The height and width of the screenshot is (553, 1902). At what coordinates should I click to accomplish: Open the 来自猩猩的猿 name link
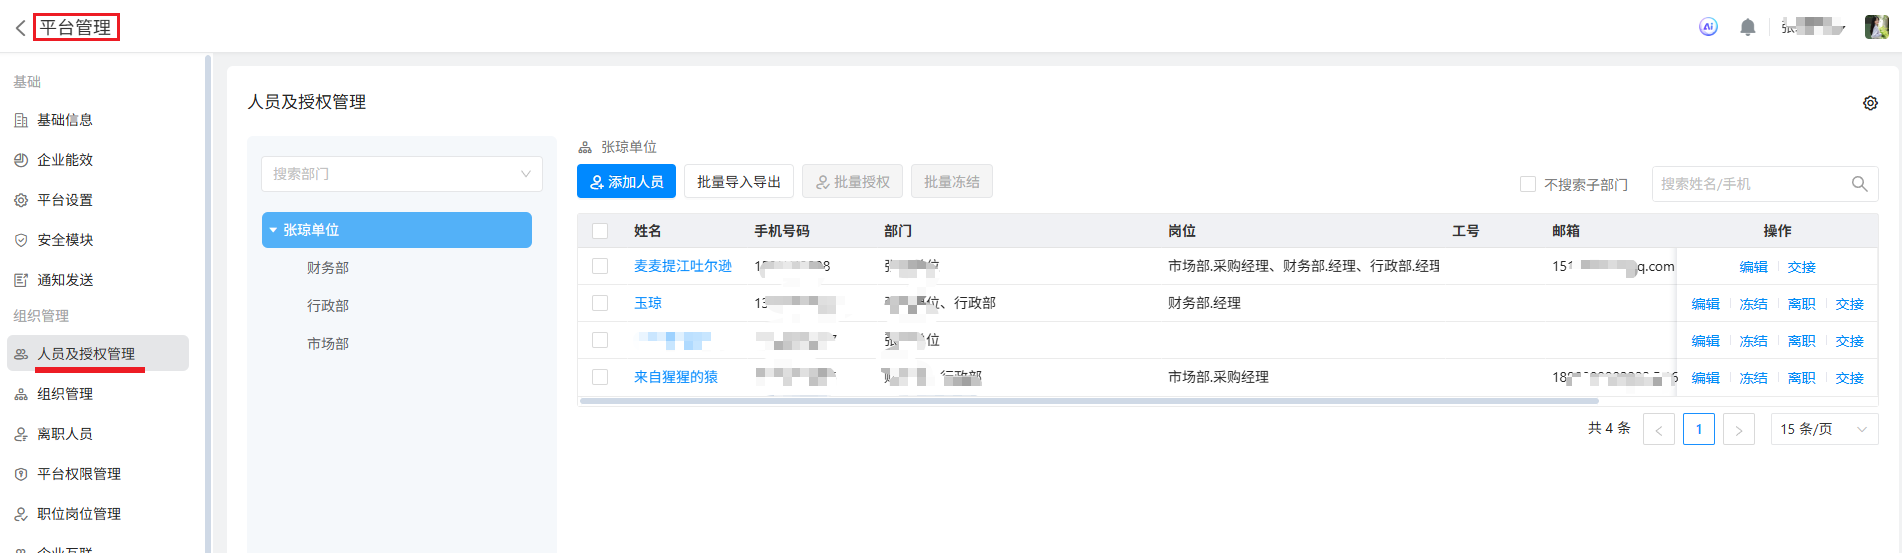676,377
